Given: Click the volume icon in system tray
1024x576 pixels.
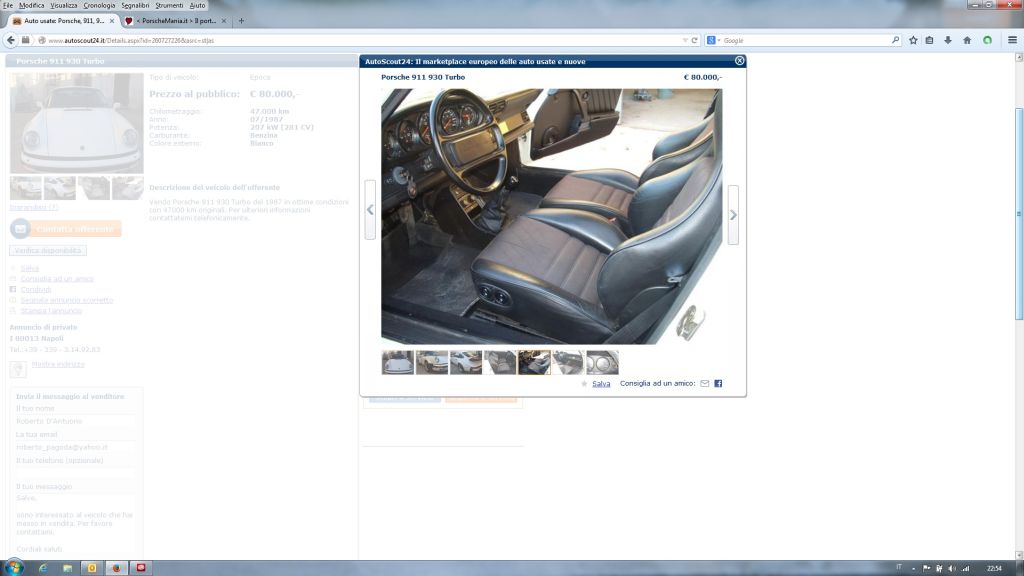Looking at the screenshot, I should click(952, 568).
